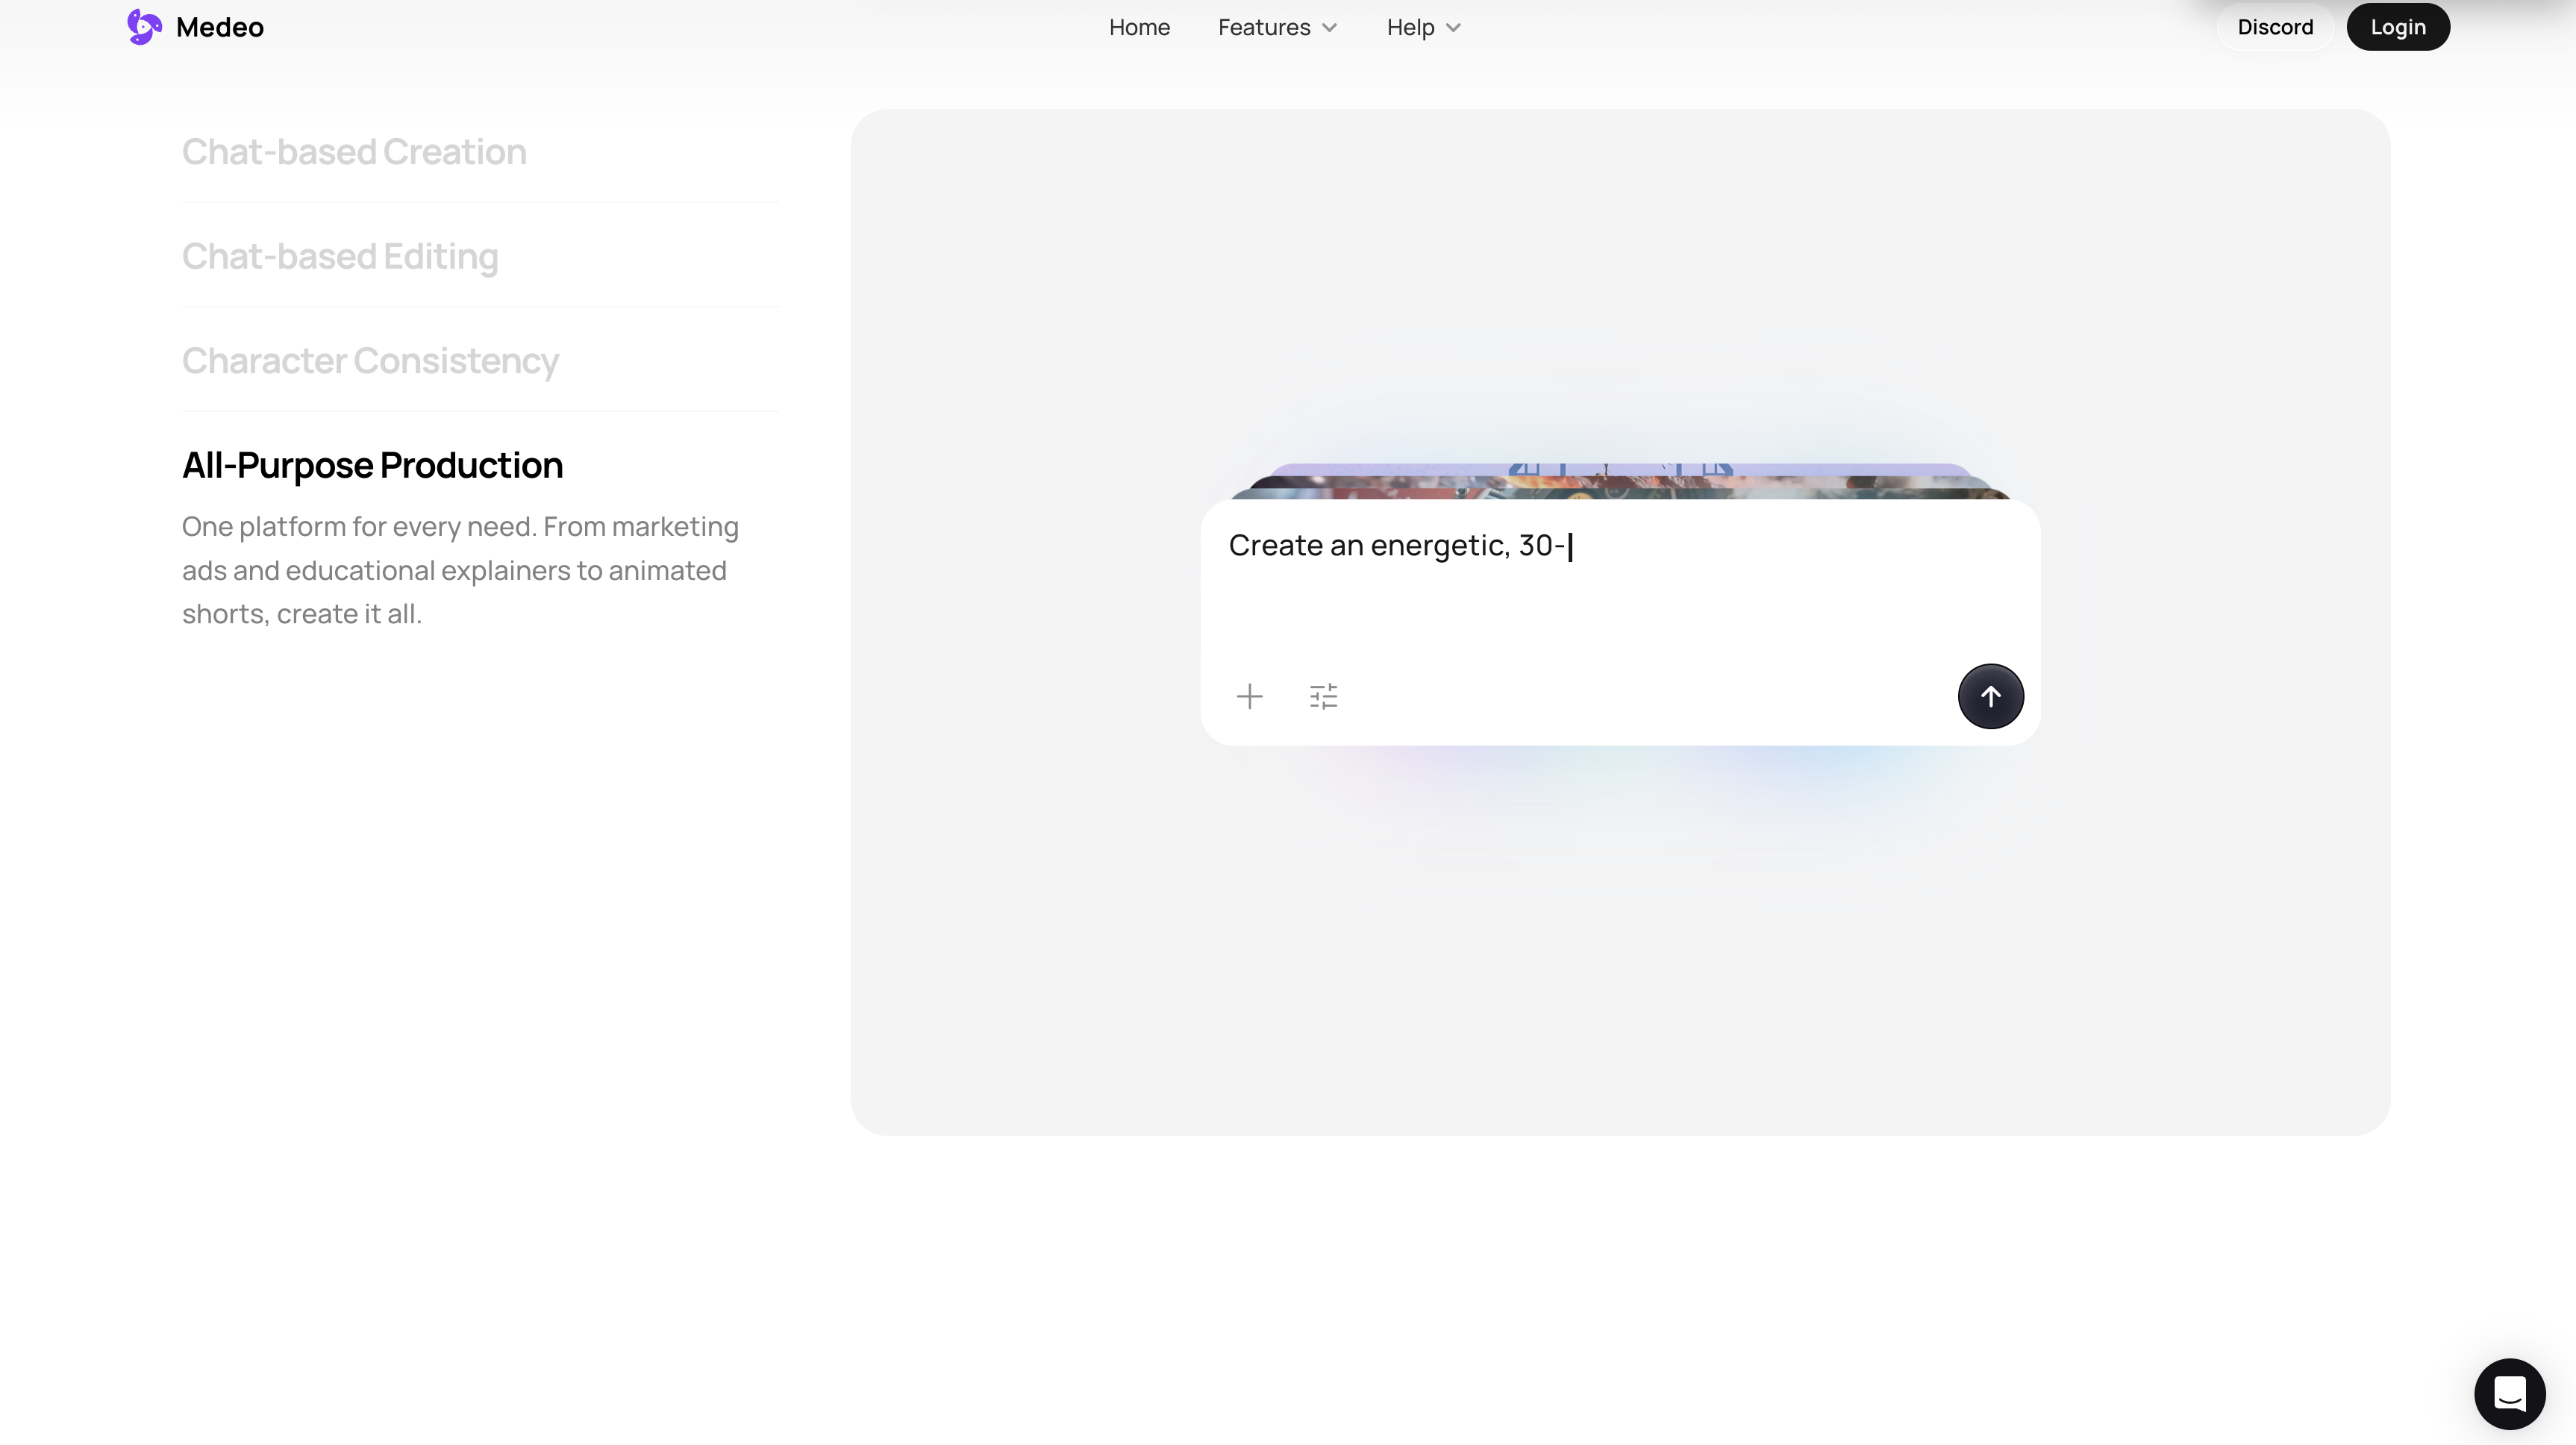Open the prompt settings sliders icon
Image resolution: width=2576 pixels, height=1445 pixels.
coord(1323,696)
